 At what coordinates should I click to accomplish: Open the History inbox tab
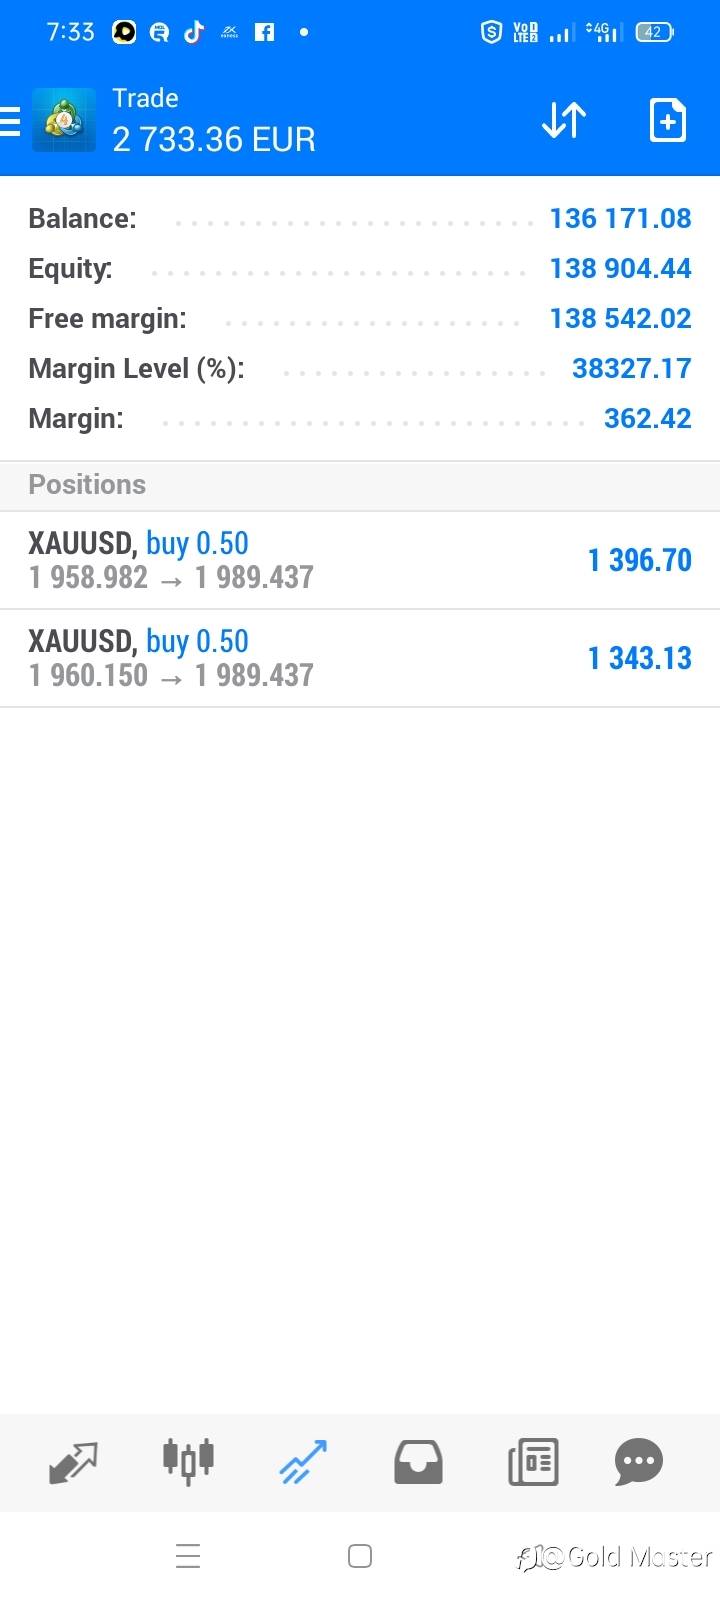coord(418,1462)
